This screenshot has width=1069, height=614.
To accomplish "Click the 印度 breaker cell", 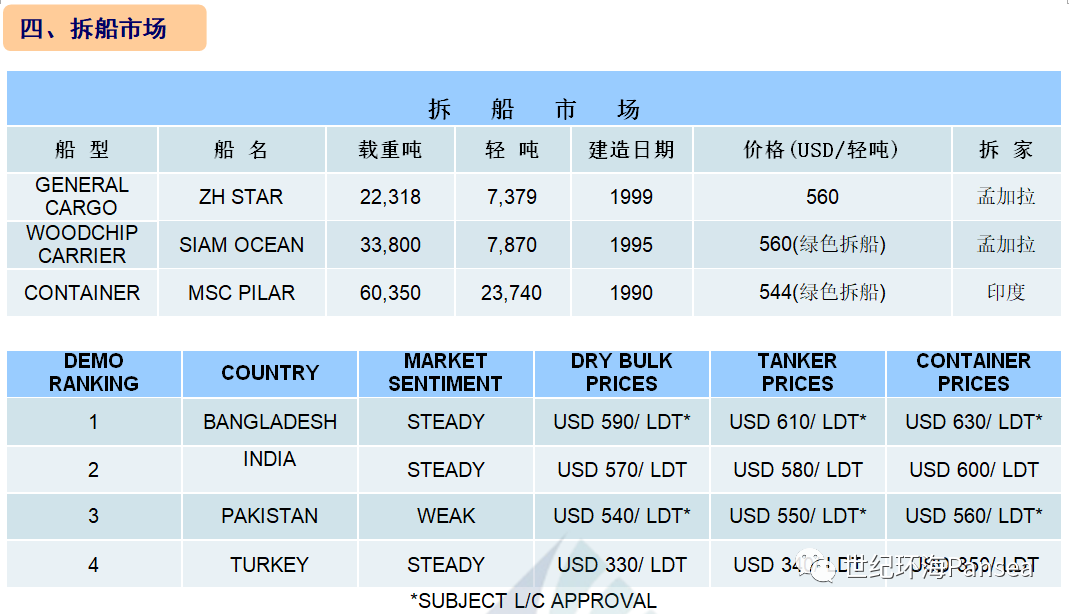I will [1006, 293].
